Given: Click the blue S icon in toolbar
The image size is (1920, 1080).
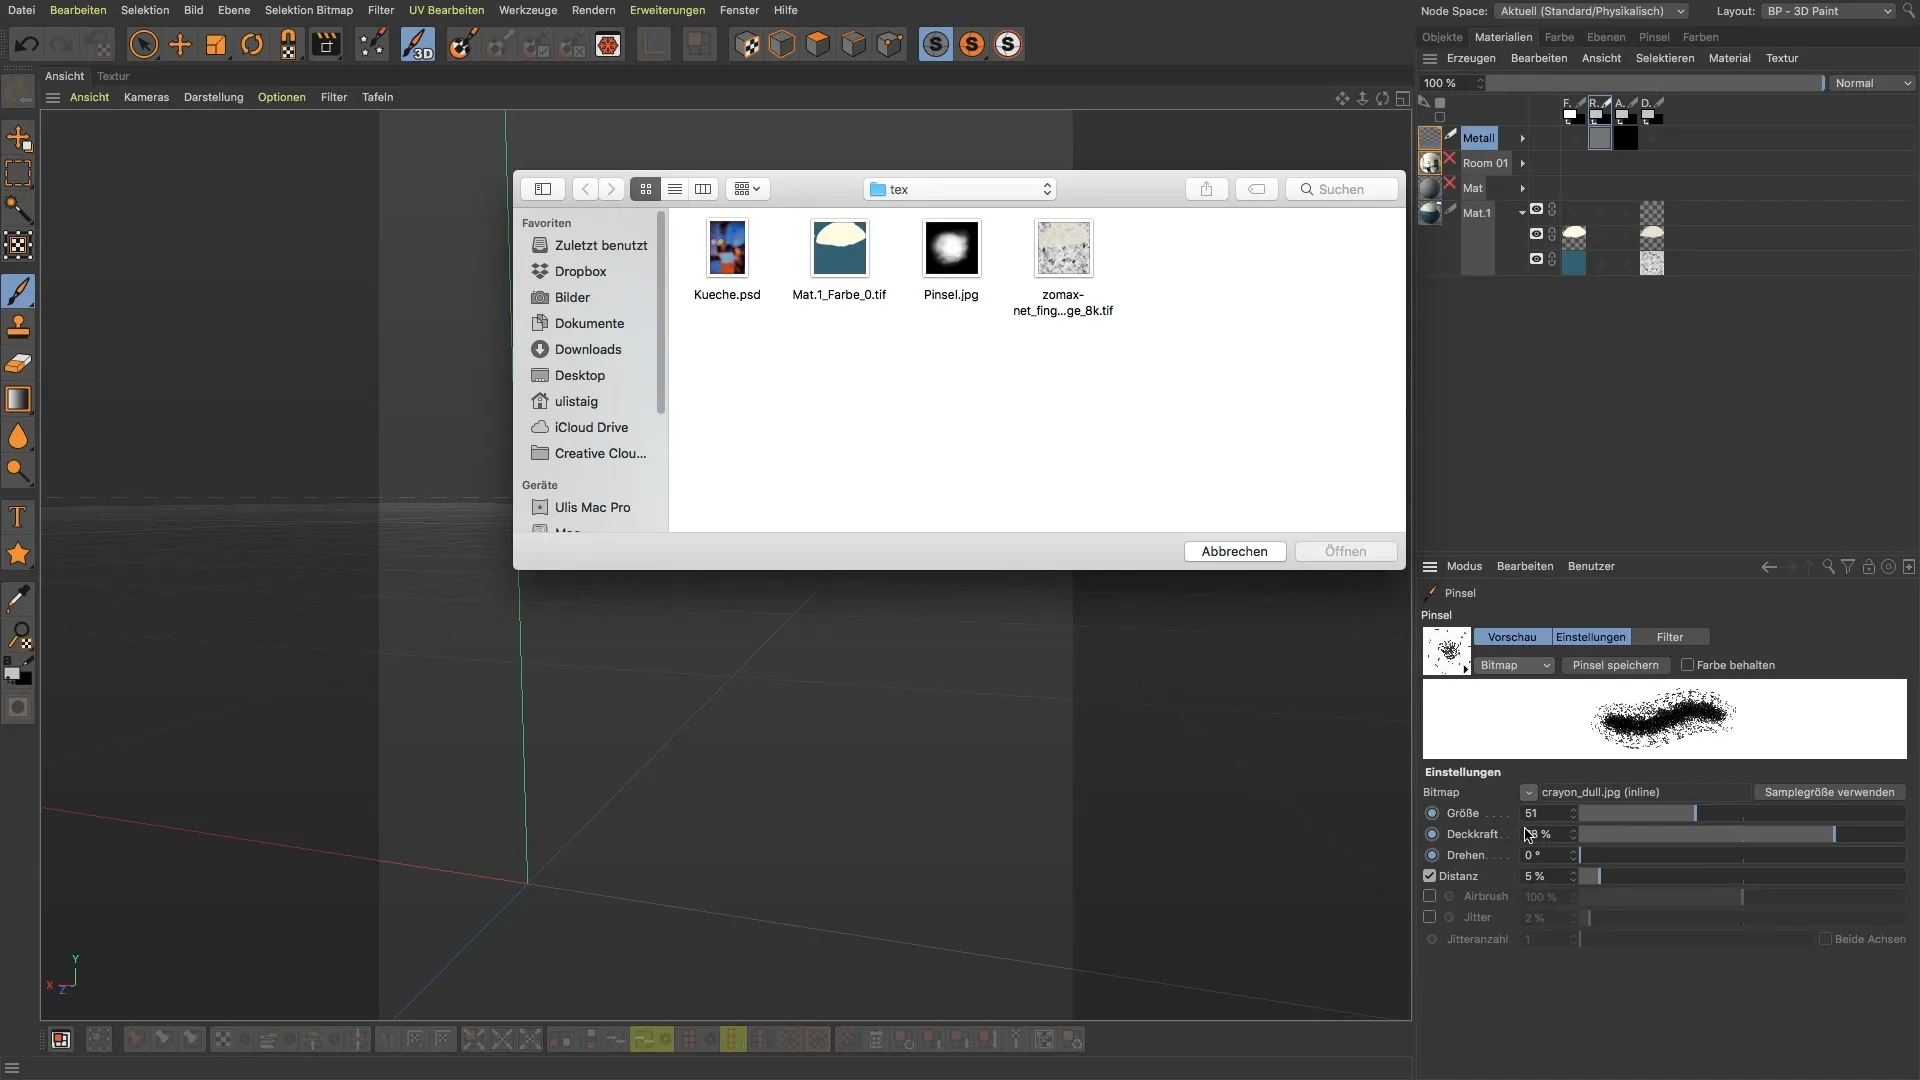Looking at the screenshot, I should point(936,45).
